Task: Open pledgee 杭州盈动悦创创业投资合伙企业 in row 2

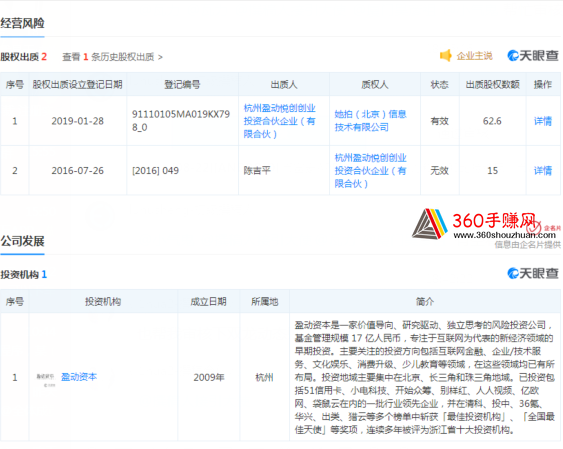Action: pyautogui.click(x=370, y=170)
